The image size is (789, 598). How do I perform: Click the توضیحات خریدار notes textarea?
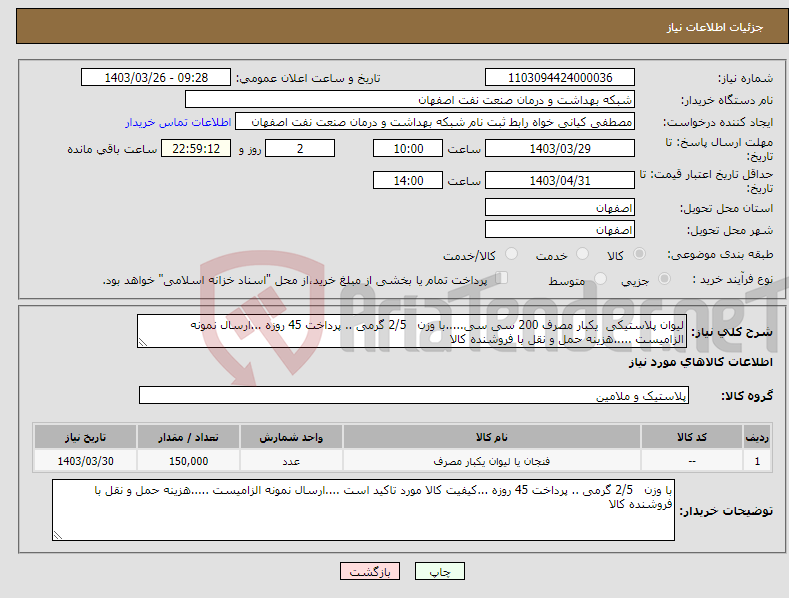pos(363,510)
